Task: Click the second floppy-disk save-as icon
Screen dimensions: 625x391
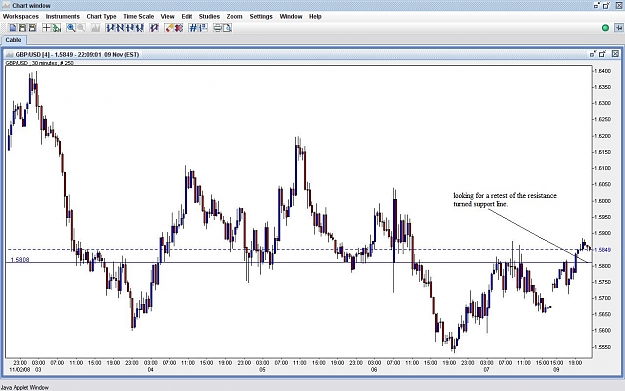Action: pyautogui.click(x=32, y=28)
